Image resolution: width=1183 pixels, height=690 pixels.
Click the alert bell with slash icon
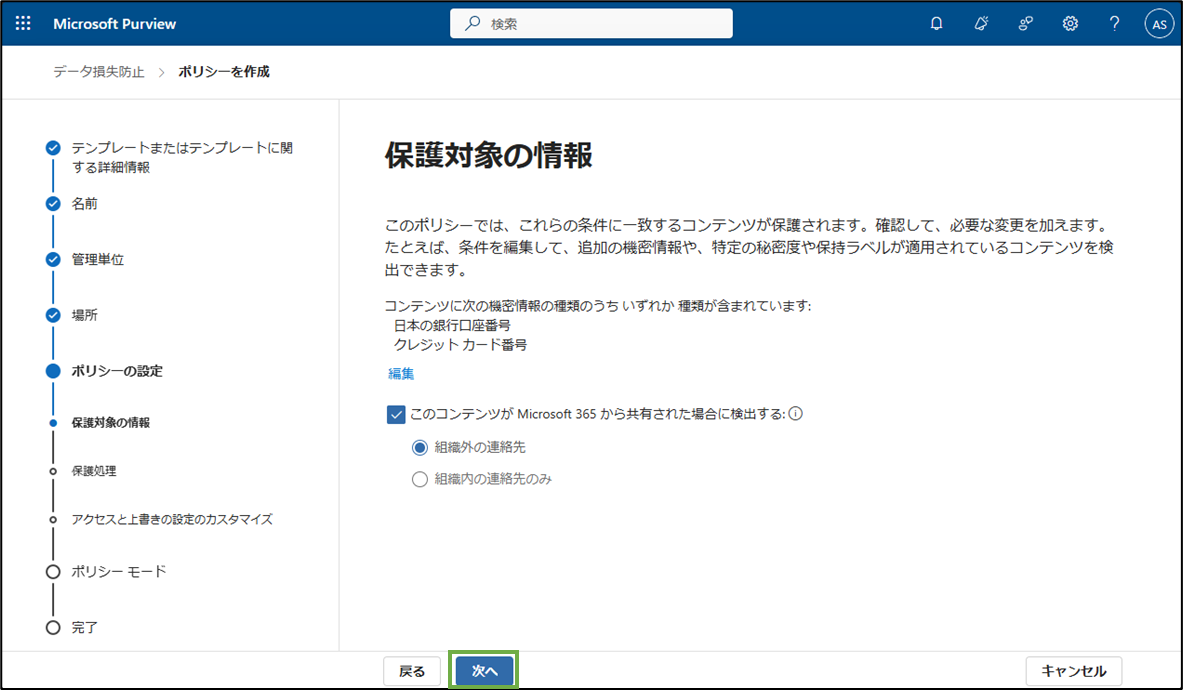click(981, 23)
